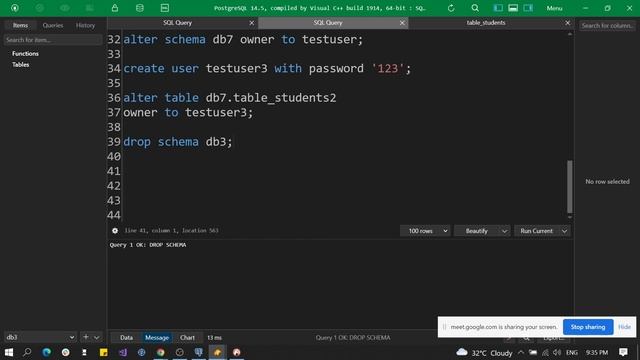Expand the Run Current options arrow

[x=564, y=231]
